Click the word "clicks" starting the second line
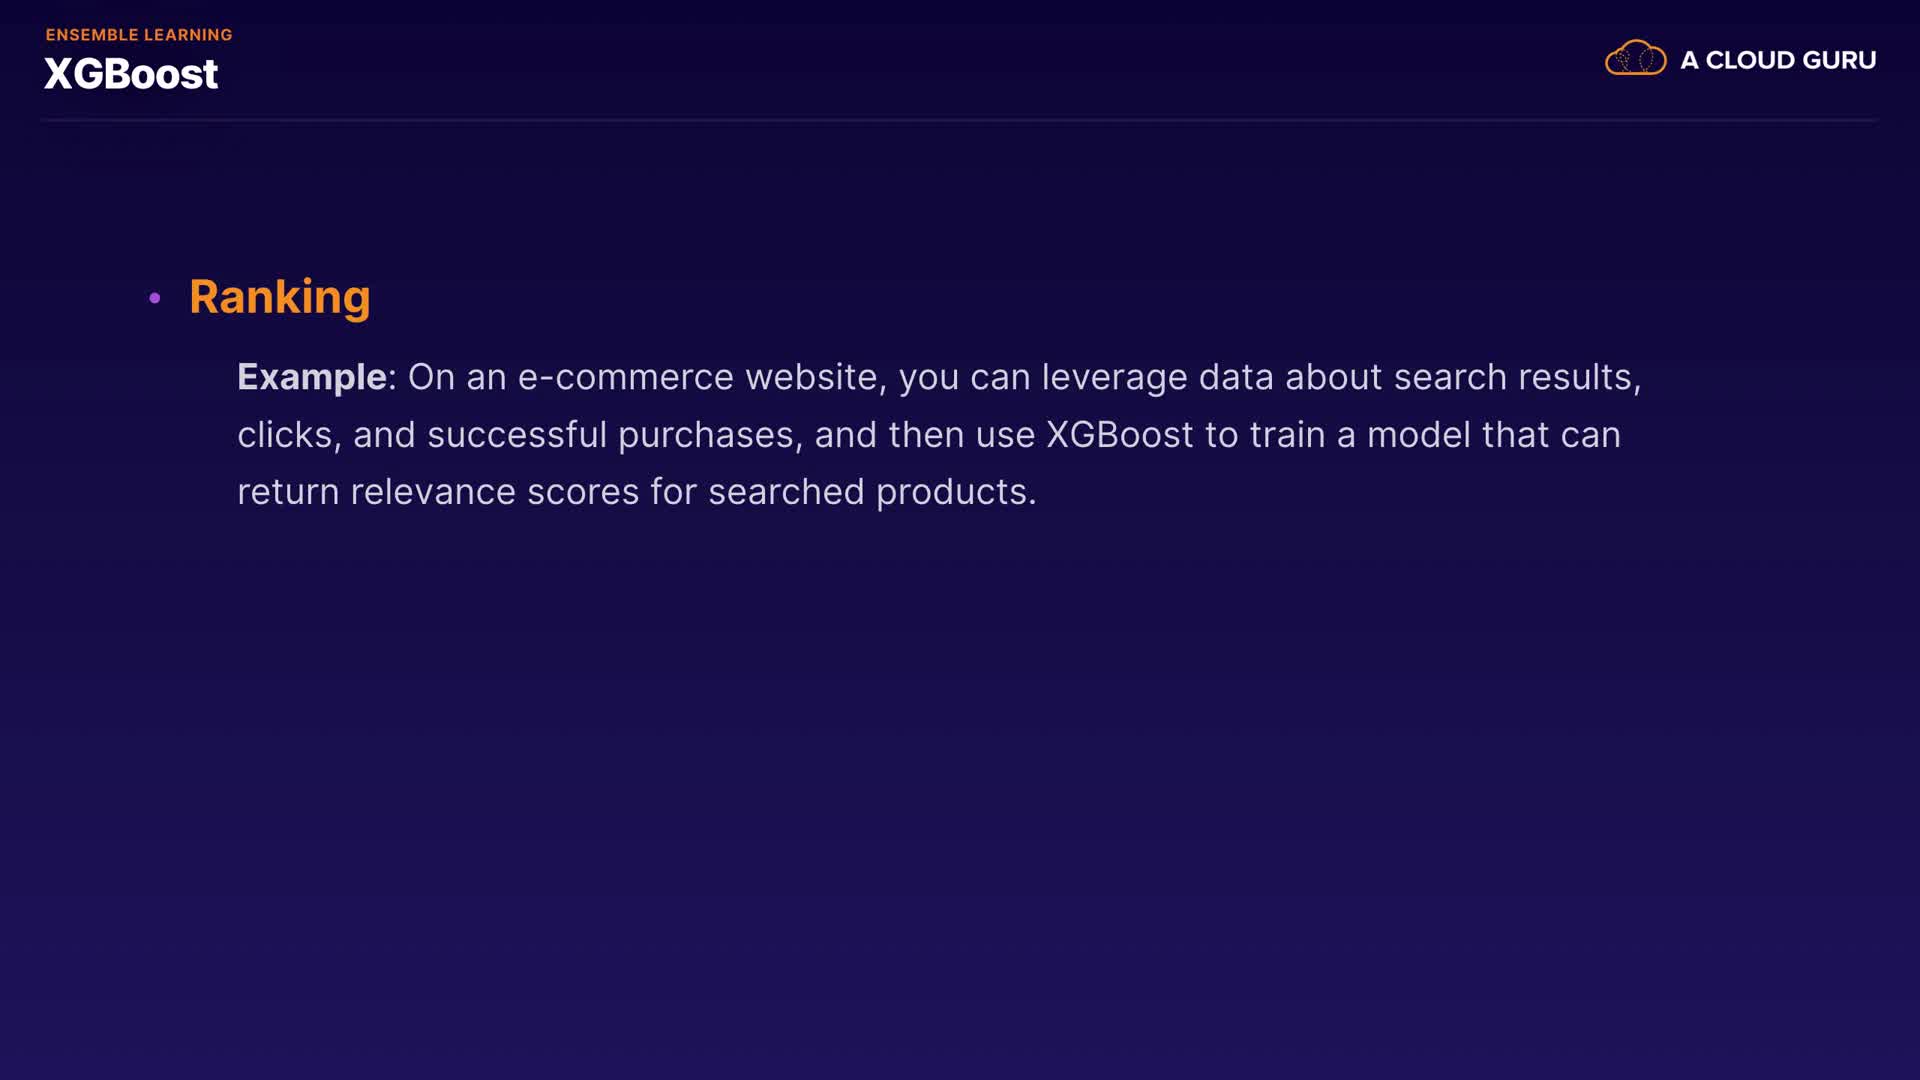 click(285, 435)
